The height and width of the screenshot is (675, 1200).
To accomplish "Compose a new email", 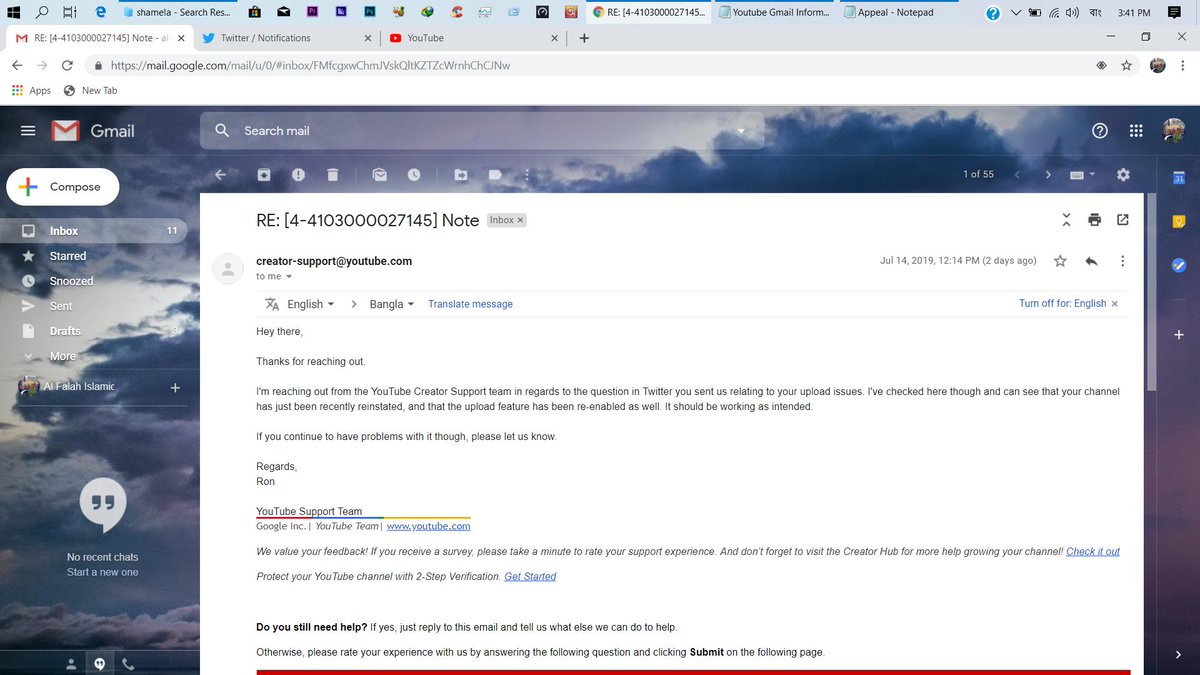I will [62, 187].
